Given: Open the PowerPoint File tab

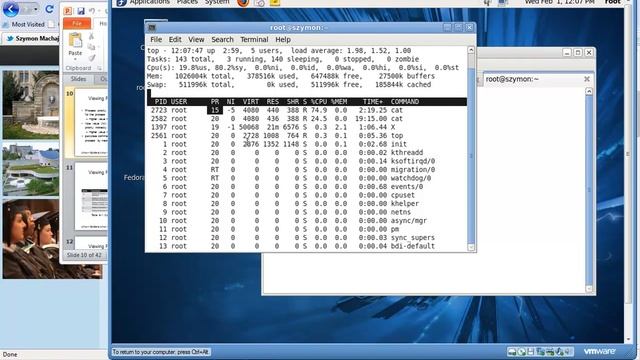Looking at the screenshot, I should click(77, 24).
